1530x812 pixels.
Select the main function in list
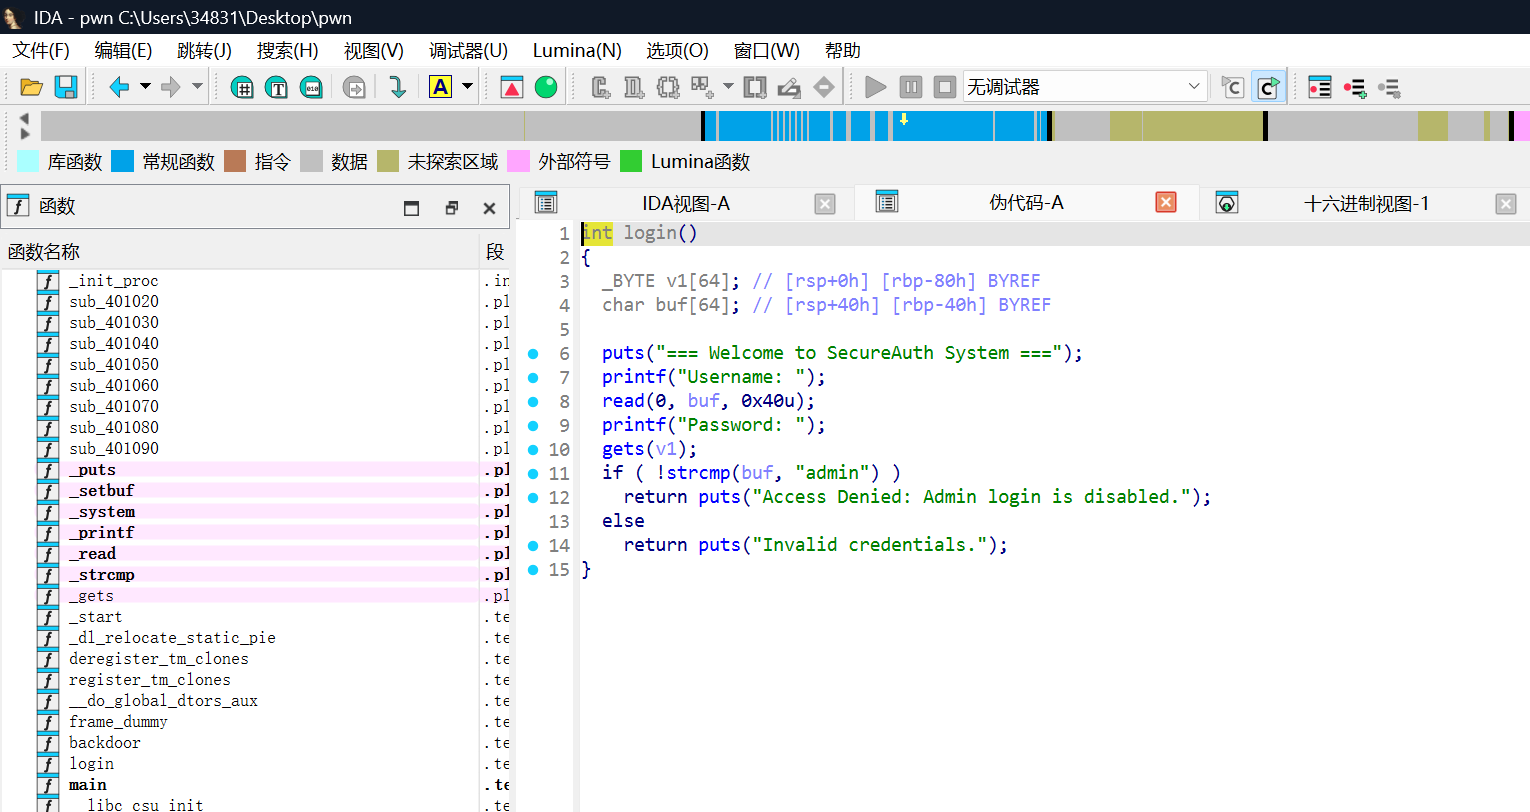tap(88, 785)
